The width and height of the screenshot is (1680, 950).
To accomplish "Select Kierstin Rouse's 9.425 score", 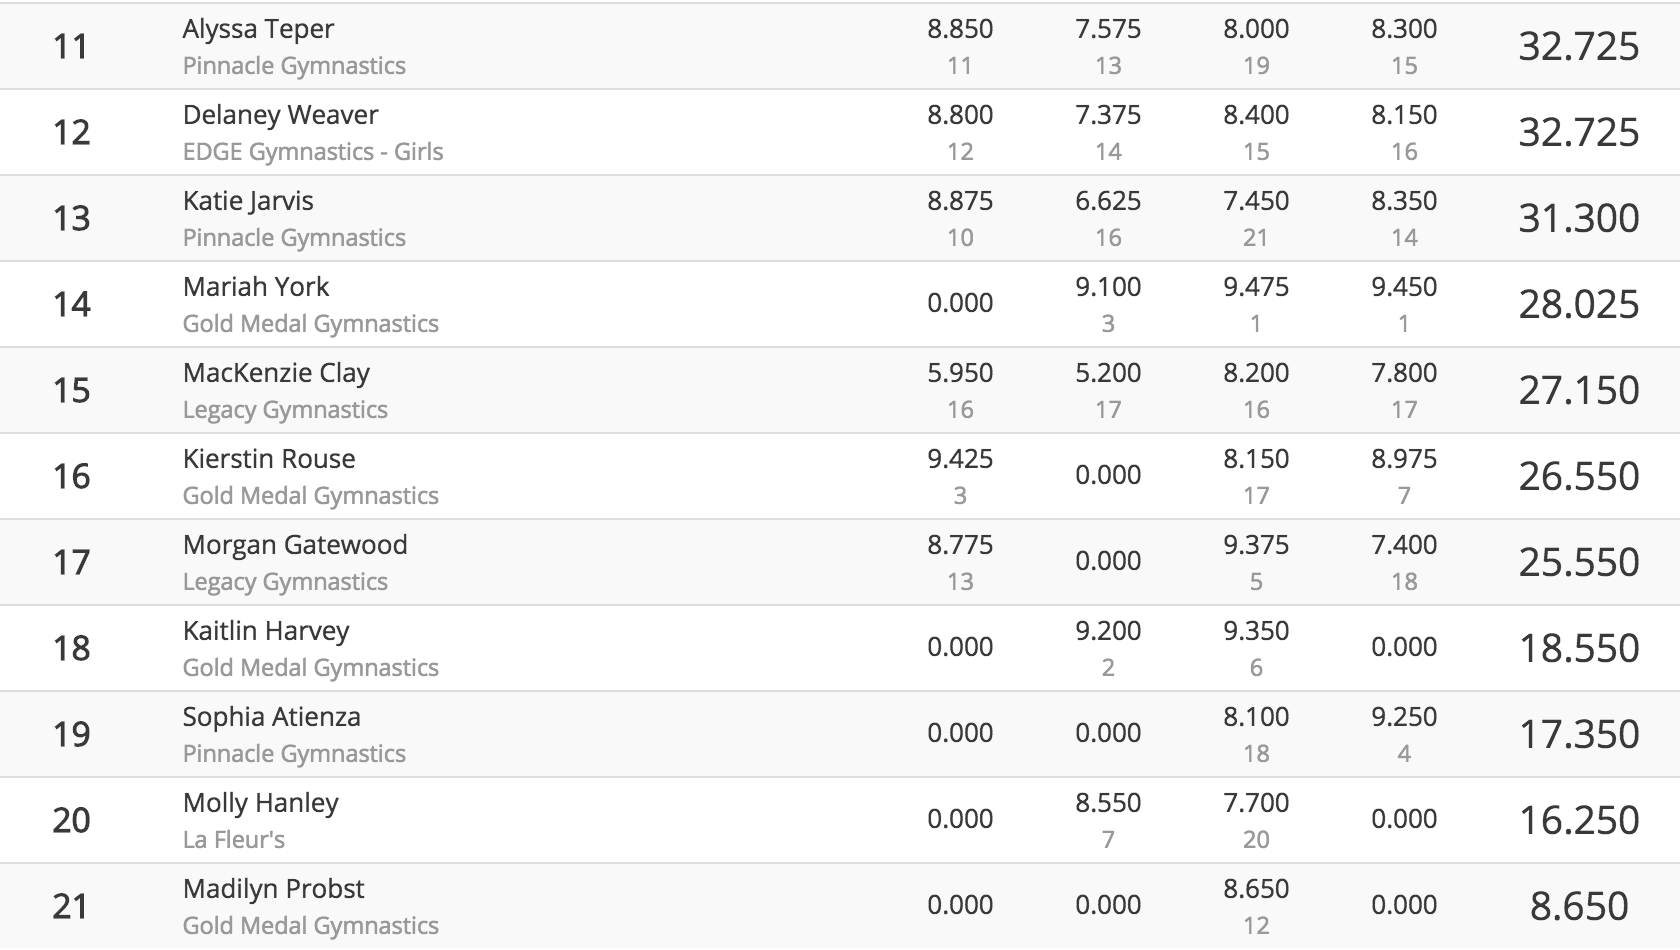I will (960, 459).
